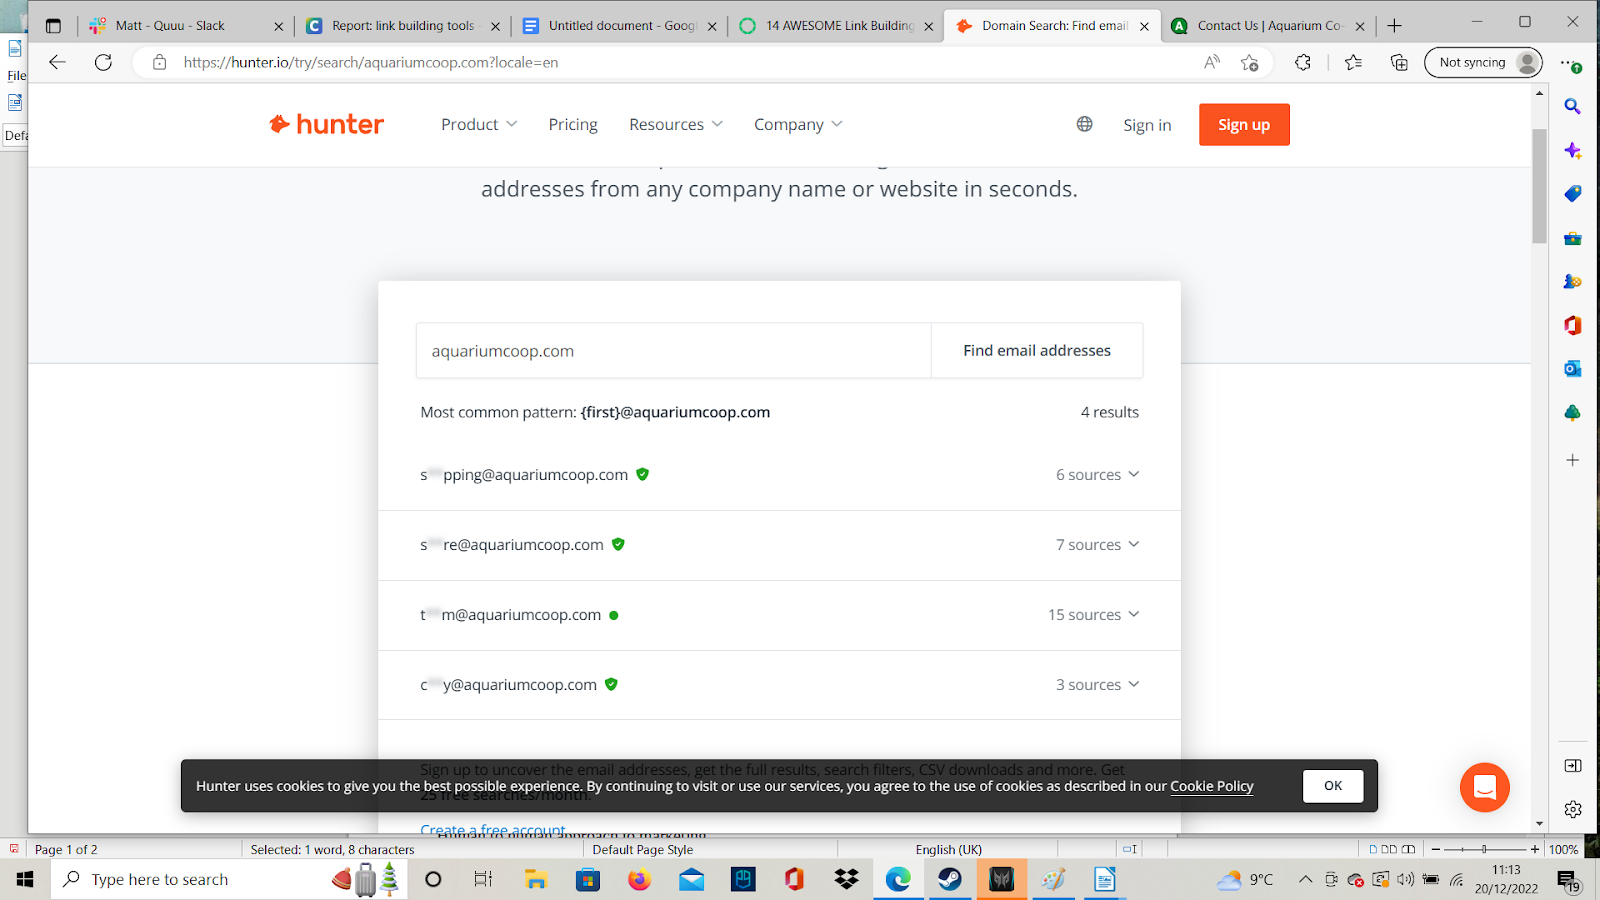Expand 7 sources for the re@ email

1097,545
